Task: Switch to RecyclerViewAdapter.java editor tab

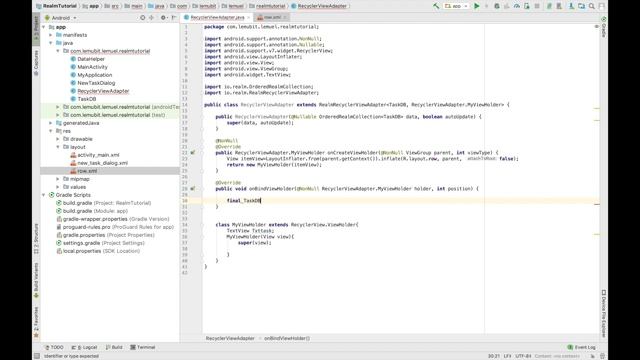Action: click(x=217, y=17)
